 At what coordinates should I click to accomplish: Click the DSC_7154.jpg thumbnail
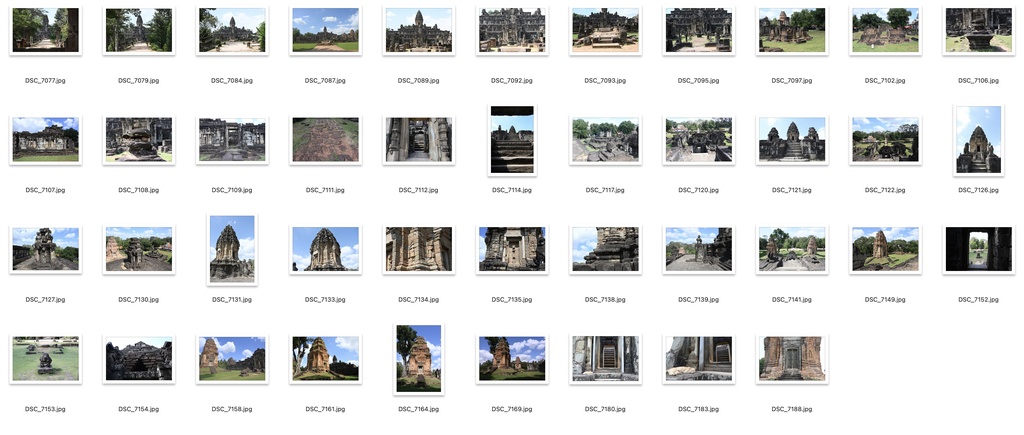(138, 359)
